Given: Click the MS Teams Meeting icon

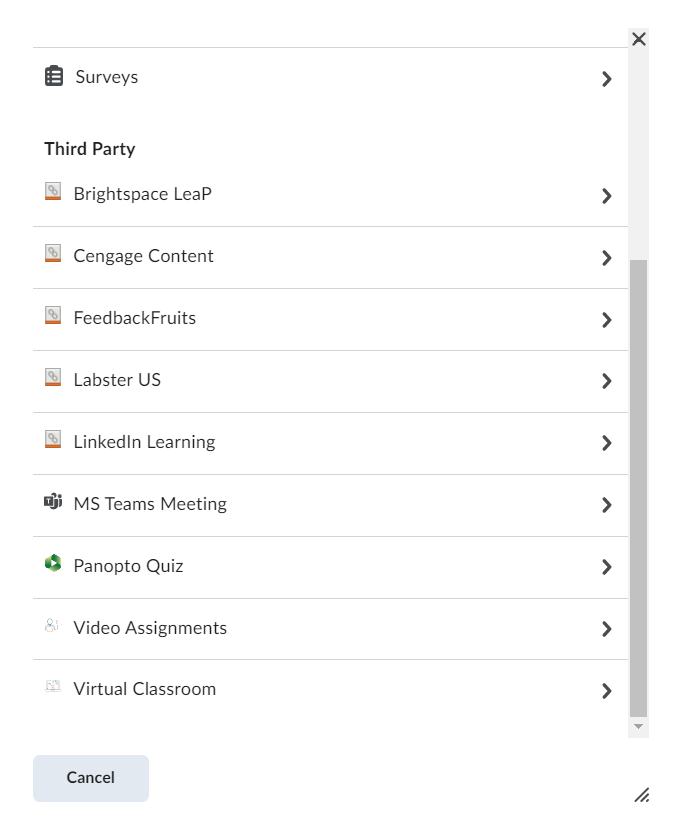Looking at the screenshot, I should click(x=54, y=504).
